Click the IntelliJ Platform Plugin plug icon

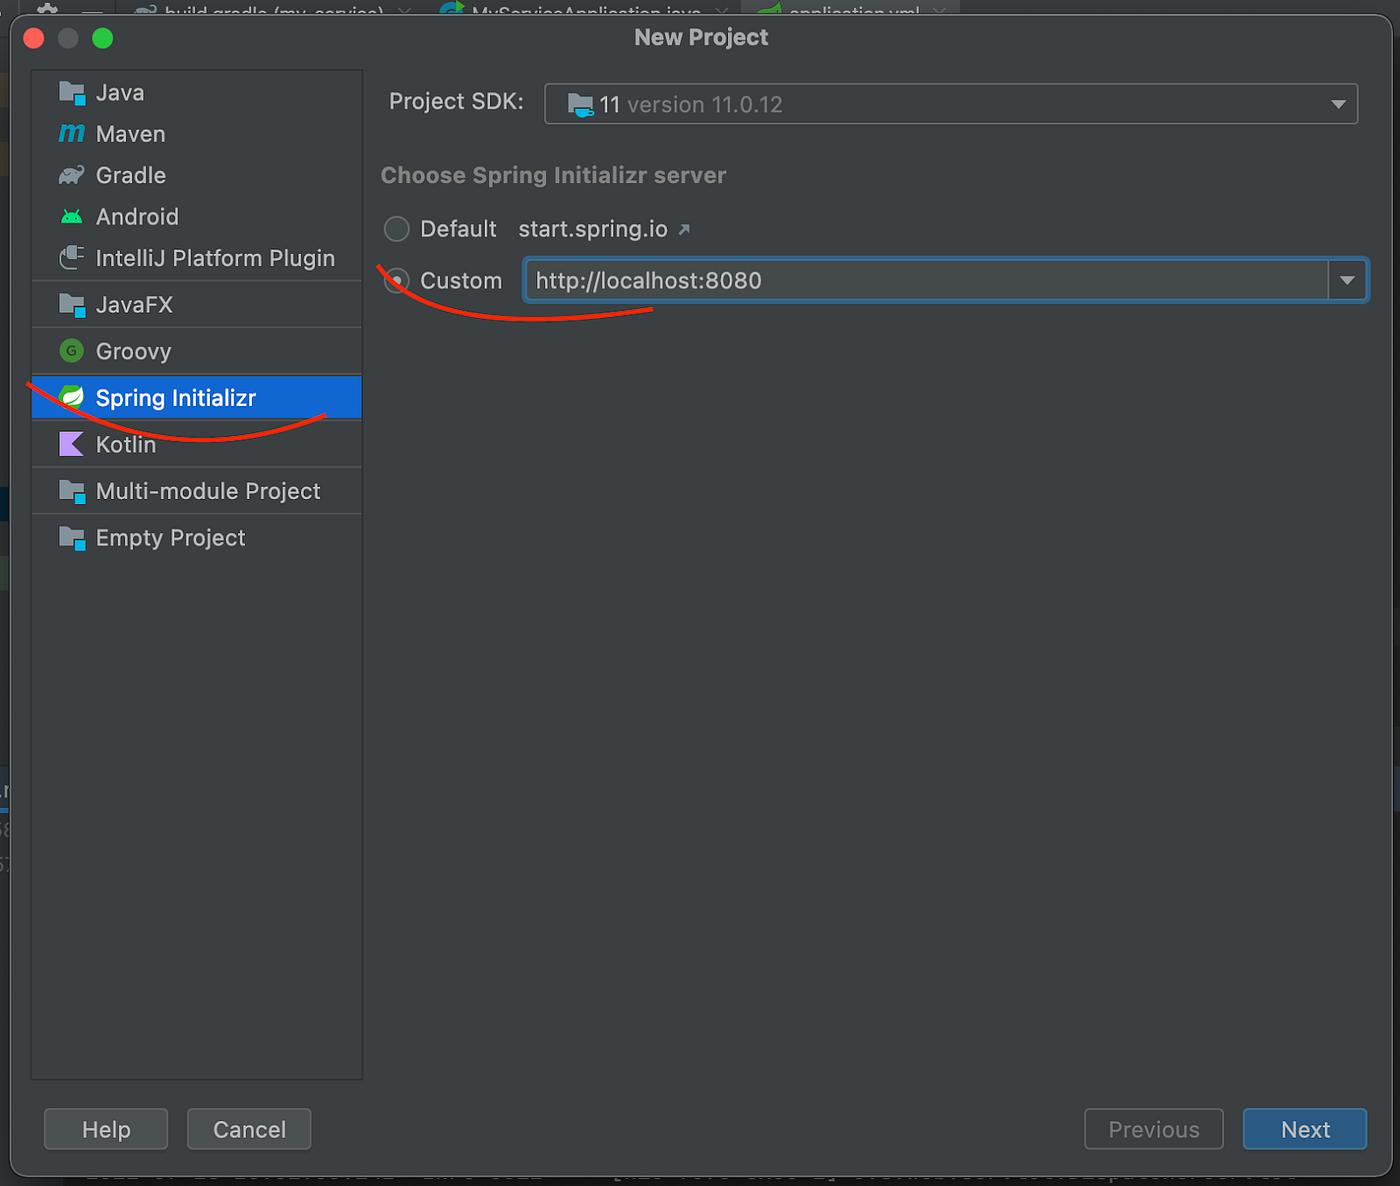click(x=72, y=258)
